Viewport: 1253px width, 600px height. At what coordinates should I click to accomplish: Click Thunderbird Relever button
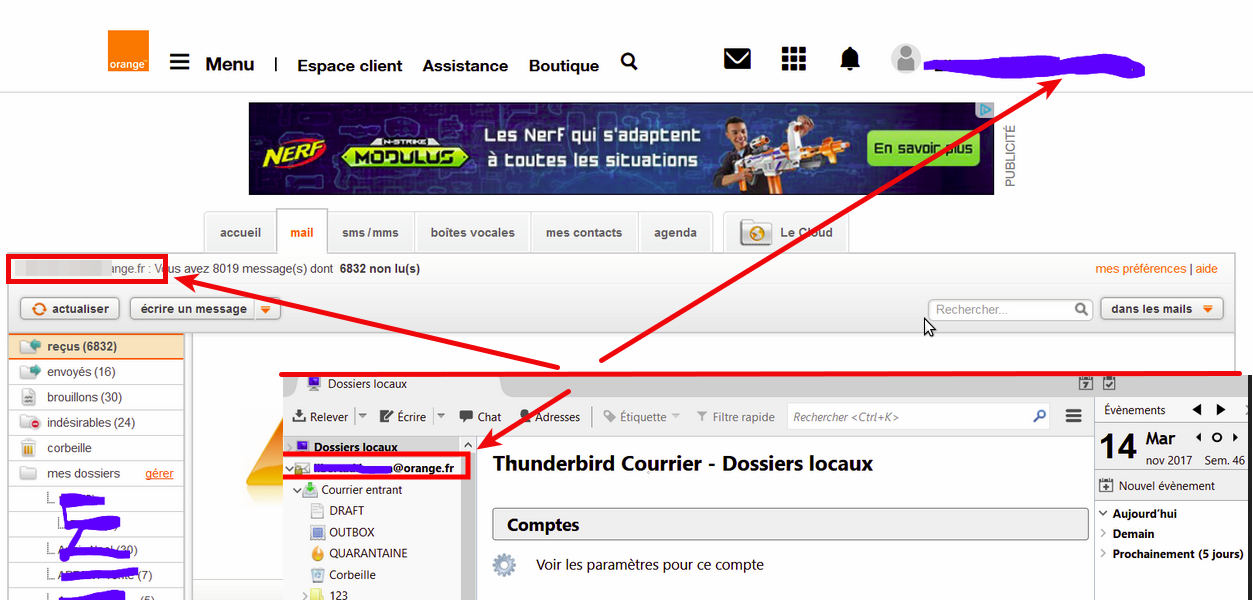click(320, 417)
